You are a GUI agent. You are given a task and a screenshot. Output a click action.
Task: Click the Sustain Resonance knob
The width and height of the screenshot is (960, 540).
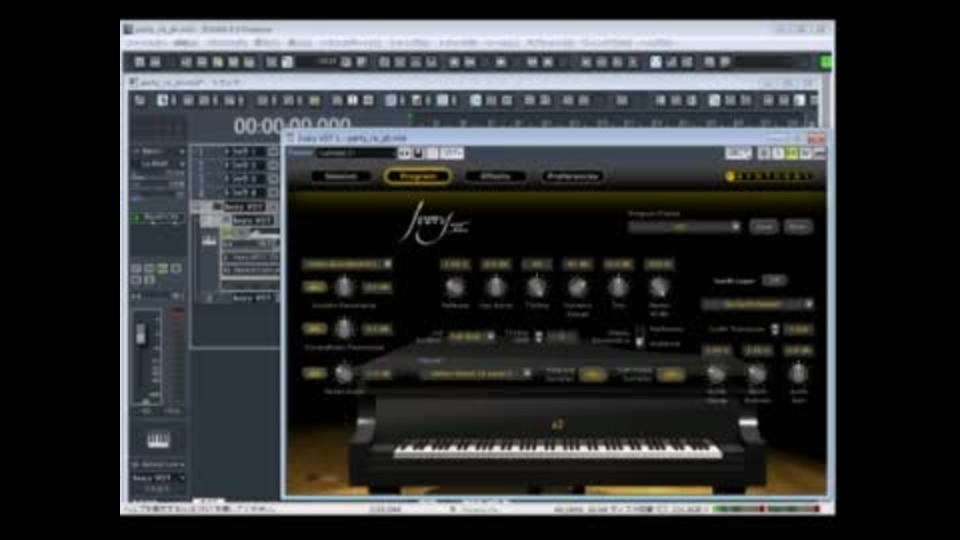344,287
